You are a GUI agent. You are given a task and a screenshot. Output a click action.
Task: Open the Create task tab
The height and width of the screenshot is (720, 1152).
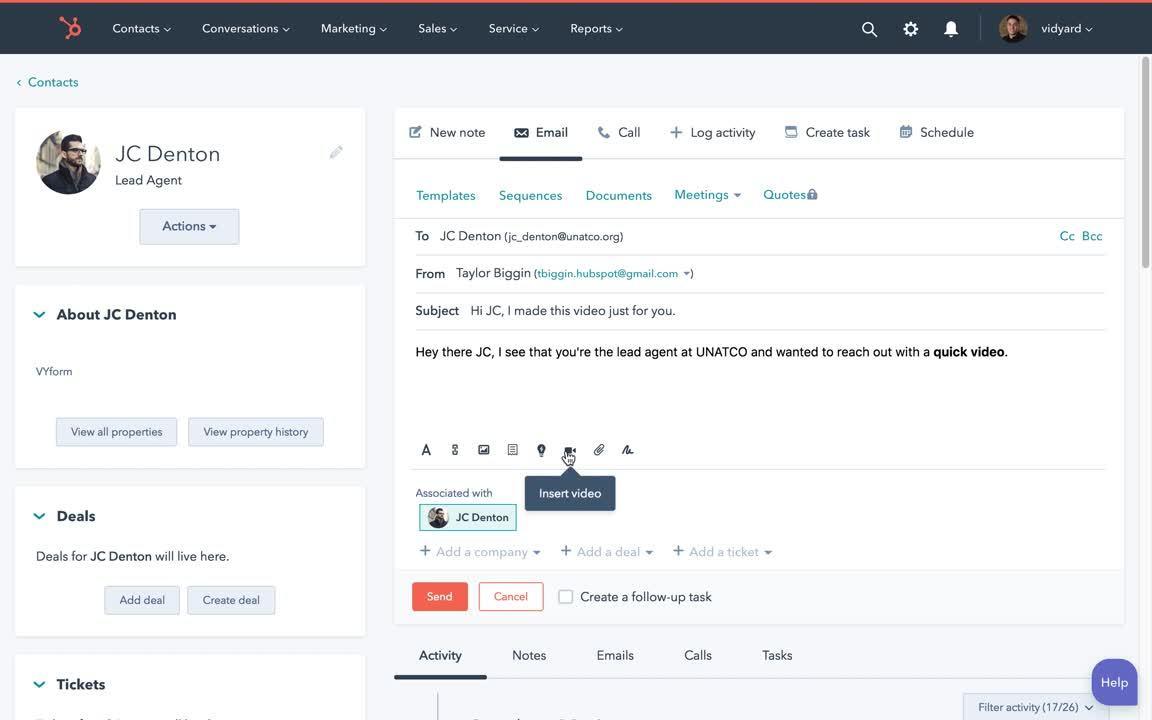(827, 132)
